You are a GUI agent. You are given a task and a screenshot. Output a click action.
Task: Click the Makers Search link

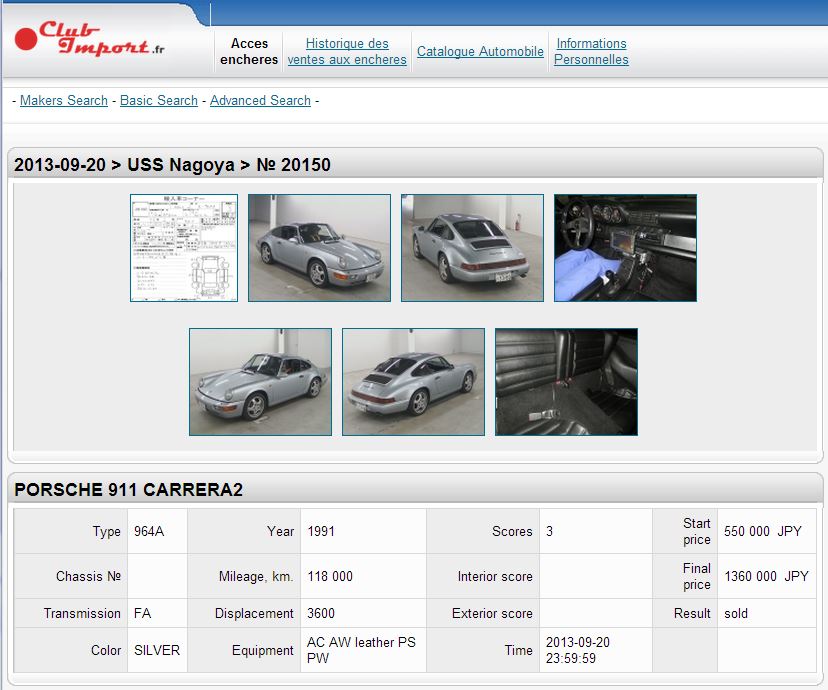coord(64,101)
